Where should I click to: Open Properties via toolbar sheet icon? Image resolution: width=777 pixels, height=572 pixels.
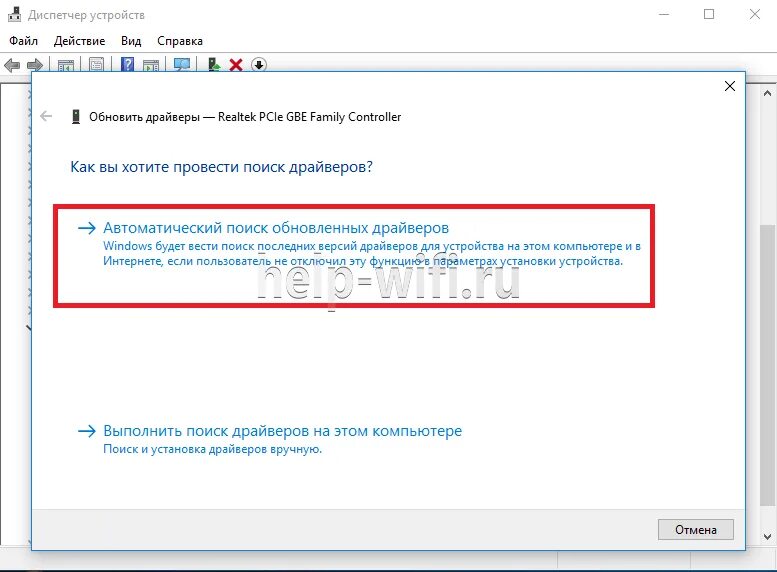tap(97, 65)
